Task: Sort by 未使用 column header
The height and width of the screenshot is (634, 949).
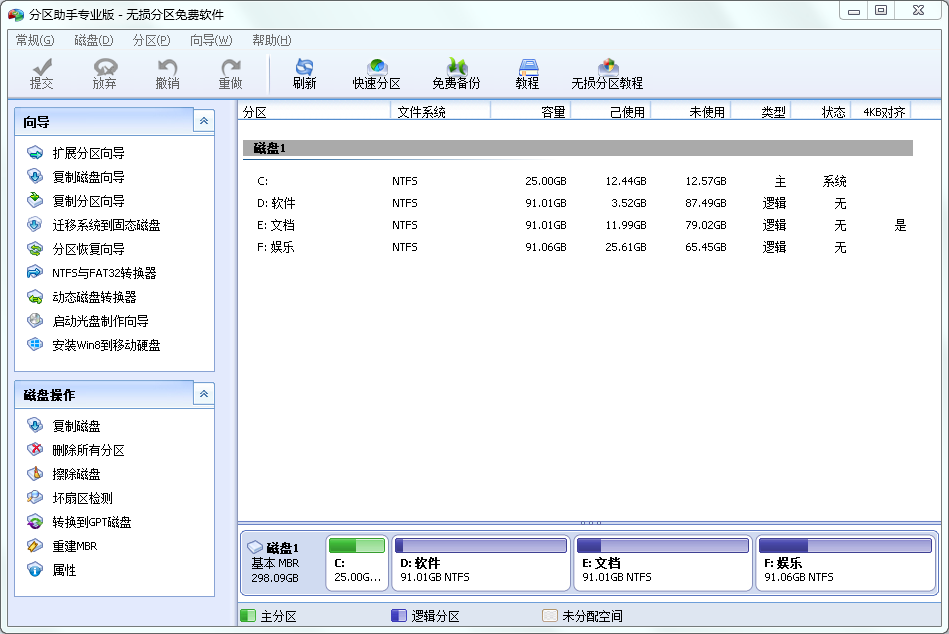Action: (691, 111)
